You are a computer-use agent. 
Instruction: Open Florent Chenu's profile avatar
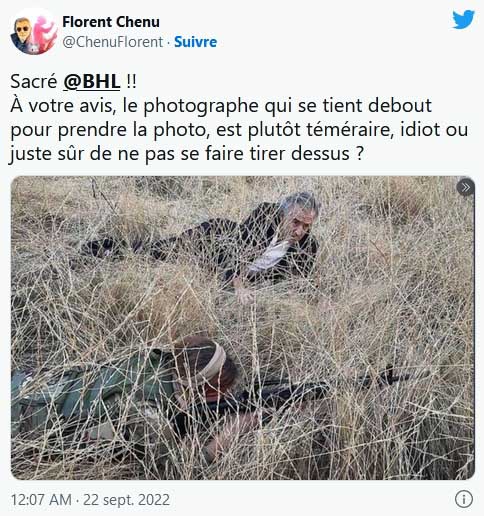click(34, 32)
